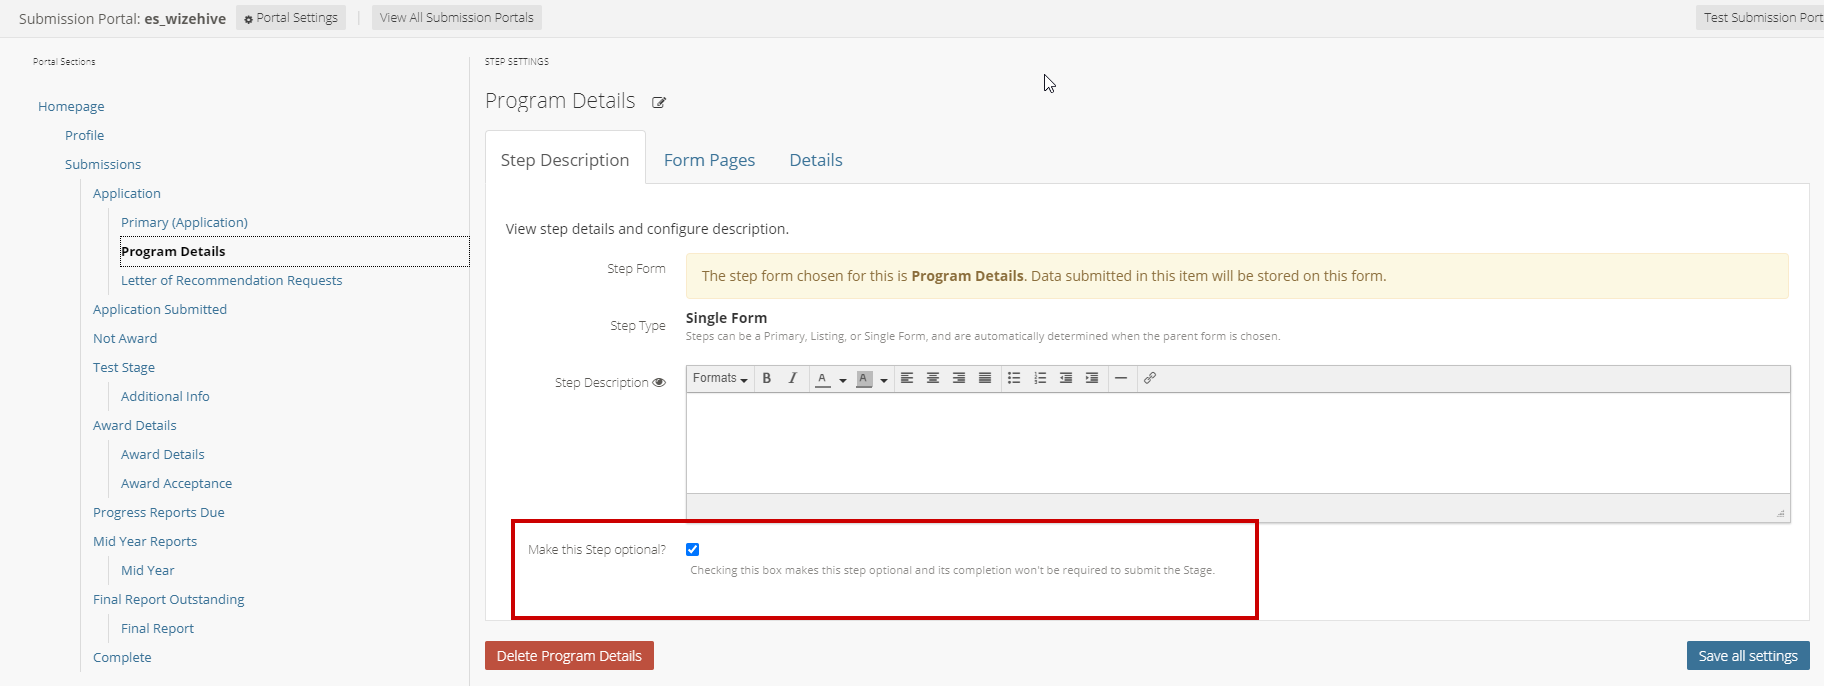
Task: Select Not Award stage
Action: (125, 338)
